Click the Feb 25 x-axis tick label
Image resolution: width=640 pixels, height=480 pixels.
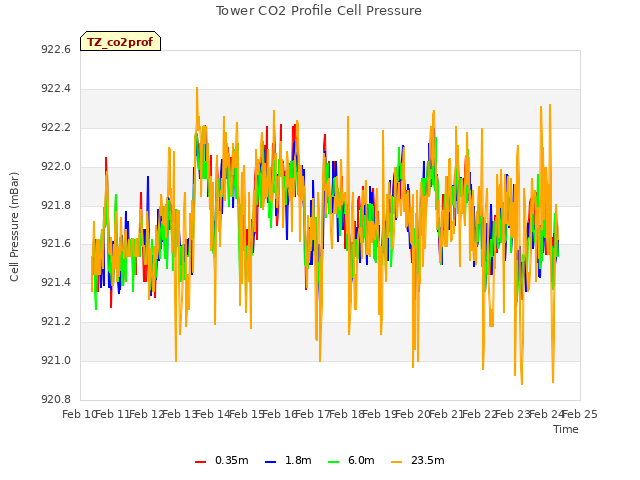(x=580, y=414)
